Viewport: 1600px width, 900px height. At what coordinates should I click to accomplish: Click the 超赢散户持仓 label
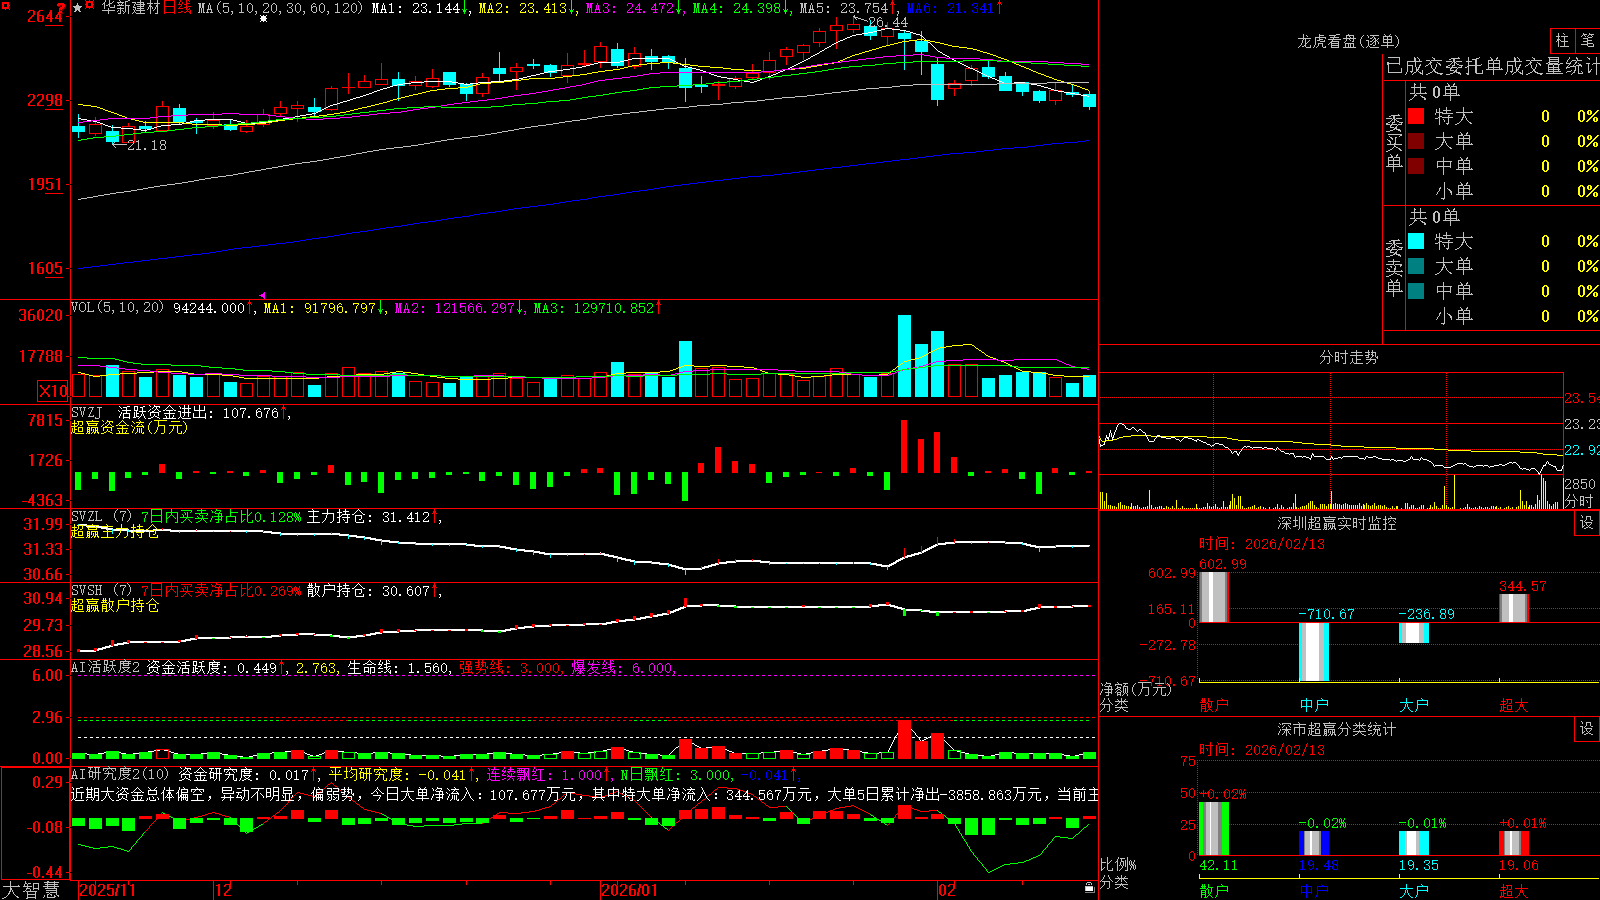point(115,605)
